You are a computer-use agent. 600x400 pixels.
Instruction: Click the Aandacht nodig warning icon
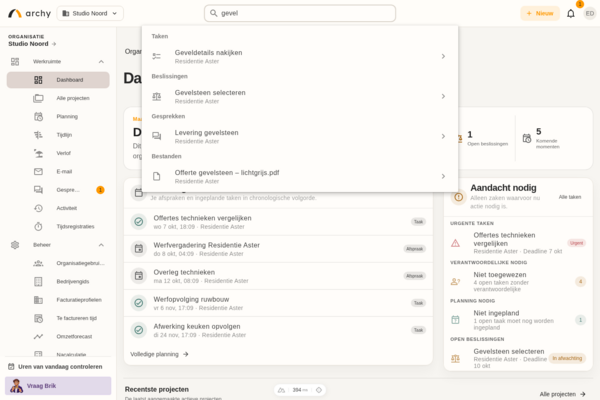[x=458, y=197]
